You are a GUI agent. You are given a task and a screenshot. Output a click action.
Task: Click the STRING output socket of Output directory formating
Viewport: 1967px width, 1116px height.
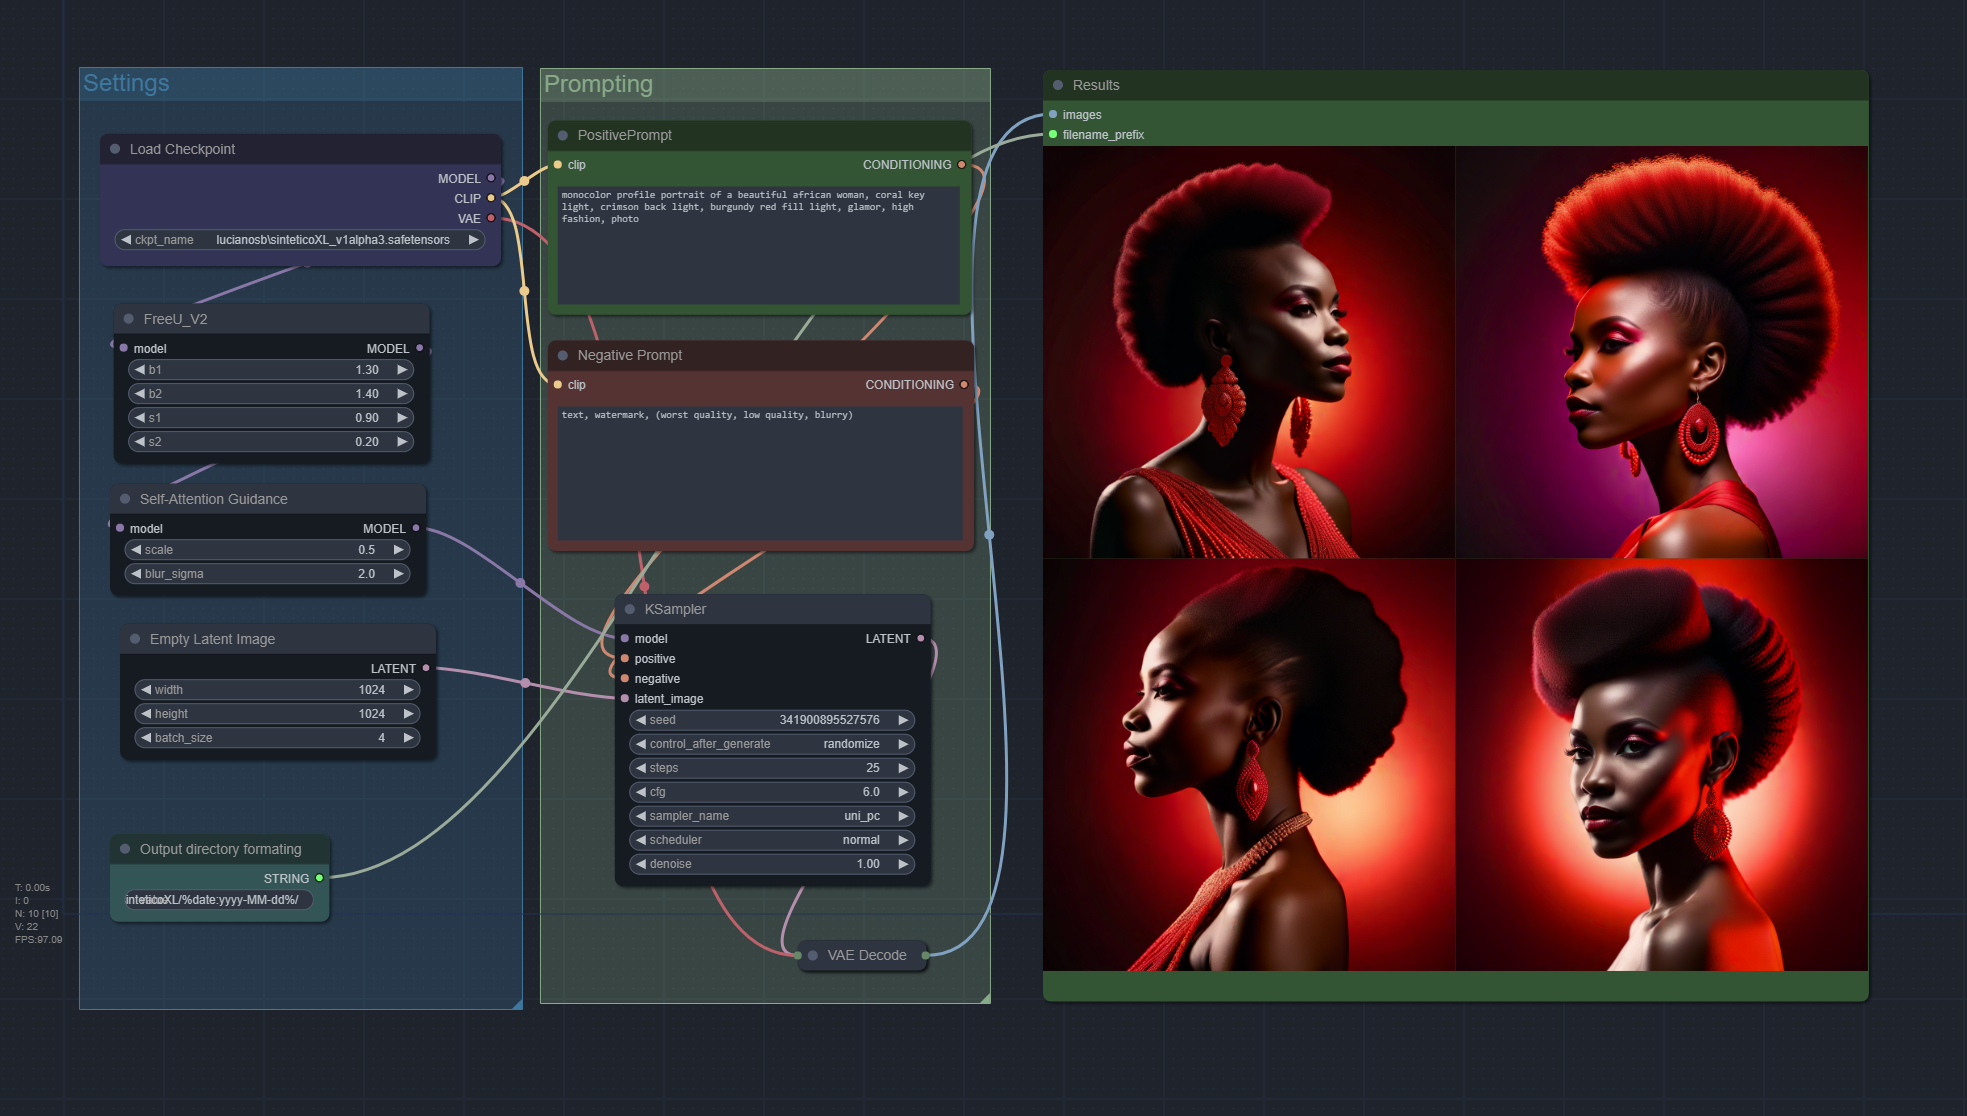pyautogui.click(x=319, y=878)
